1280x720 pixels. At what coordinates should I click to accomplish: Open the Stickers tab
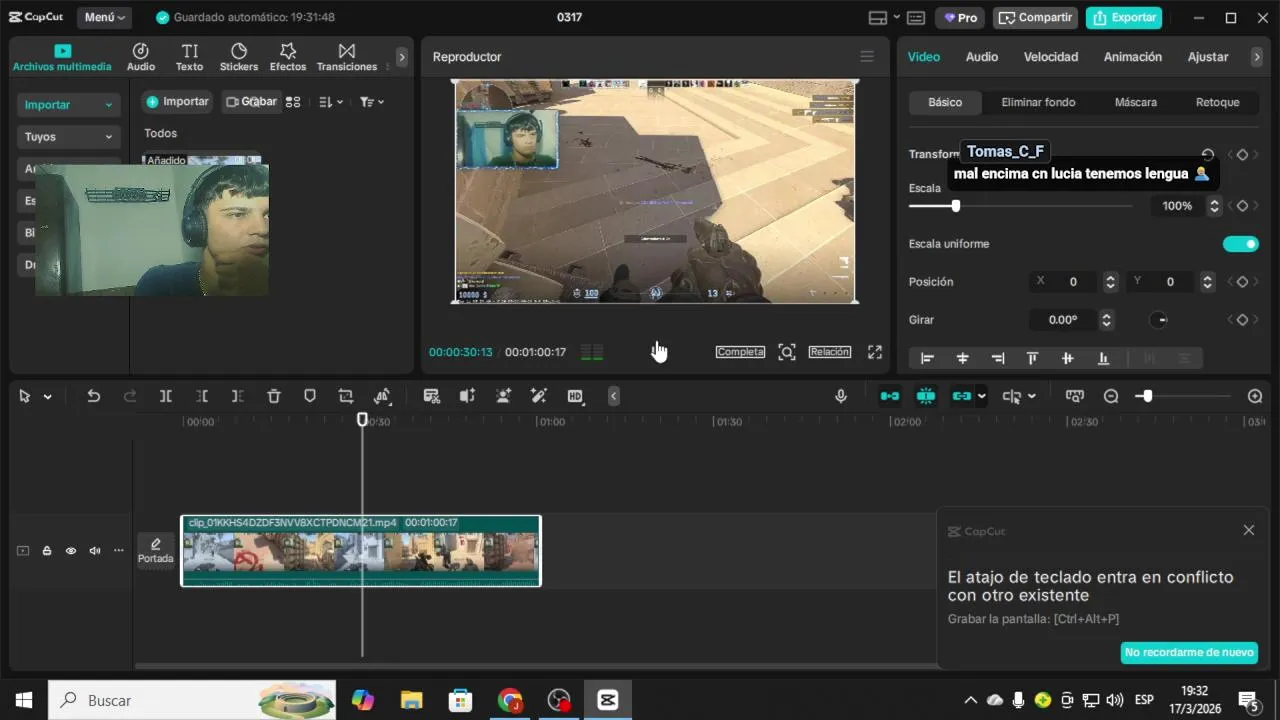[x=239, y=57]
